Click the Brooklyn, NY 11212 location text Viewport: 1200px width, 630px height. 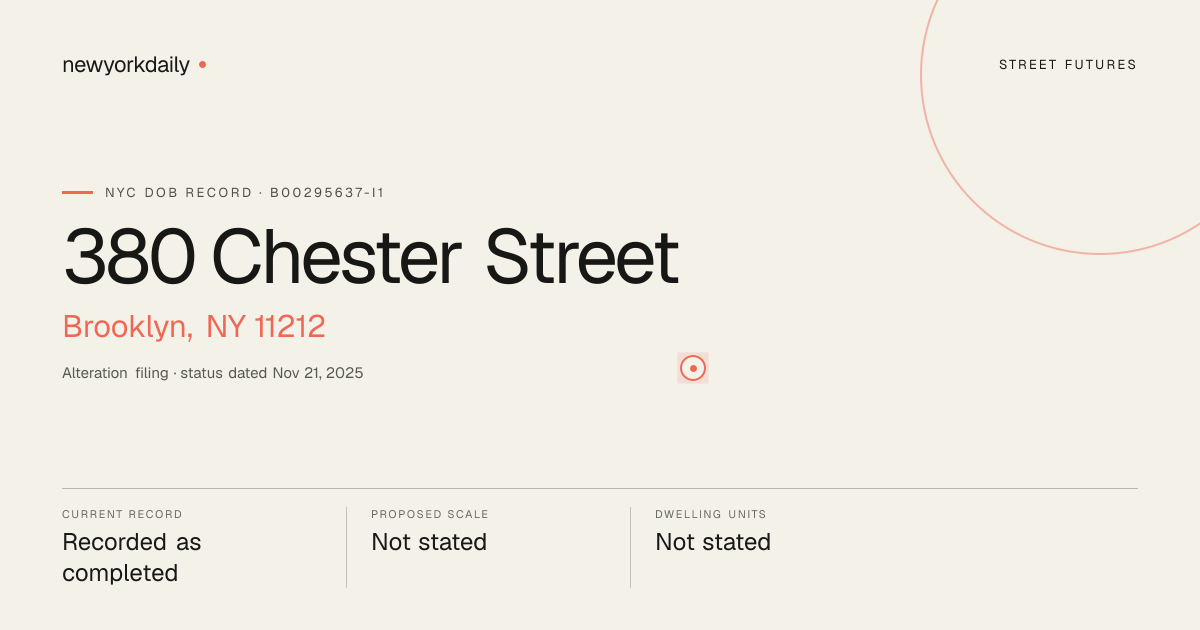pos(194,327)
